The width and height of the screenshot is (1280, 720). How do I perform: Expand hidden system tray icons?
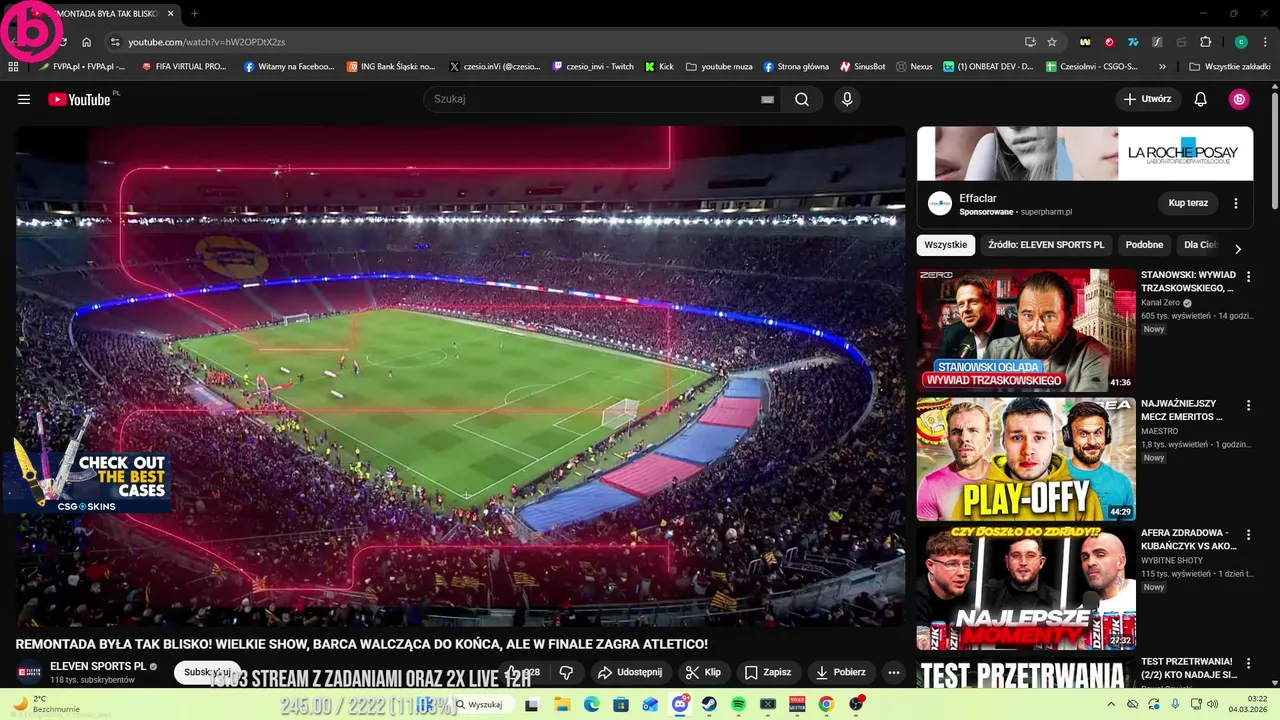[1111, 704]
